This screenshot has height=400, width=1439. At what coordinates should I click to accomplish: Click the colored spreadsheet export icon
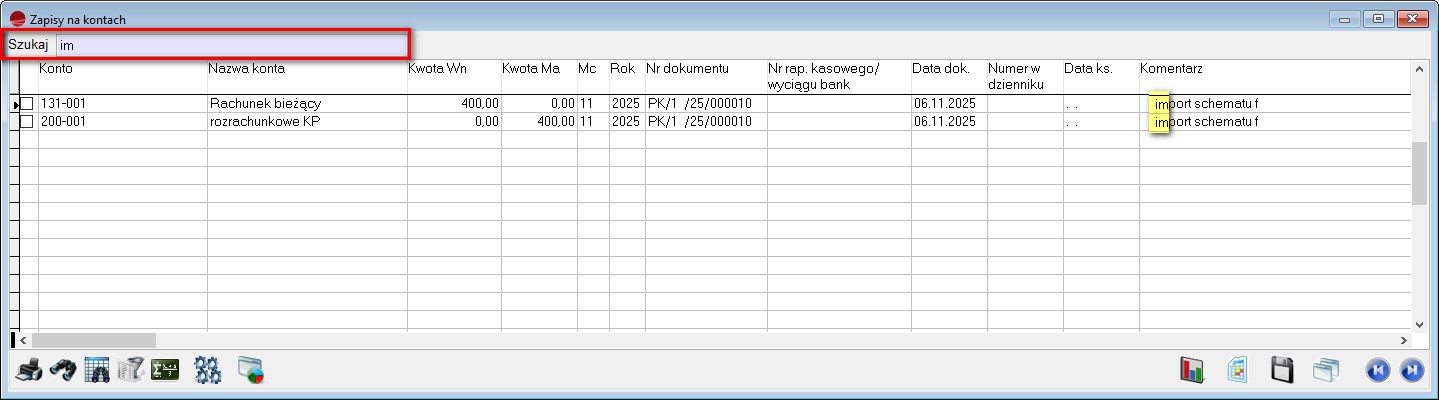click(1237, 370)
